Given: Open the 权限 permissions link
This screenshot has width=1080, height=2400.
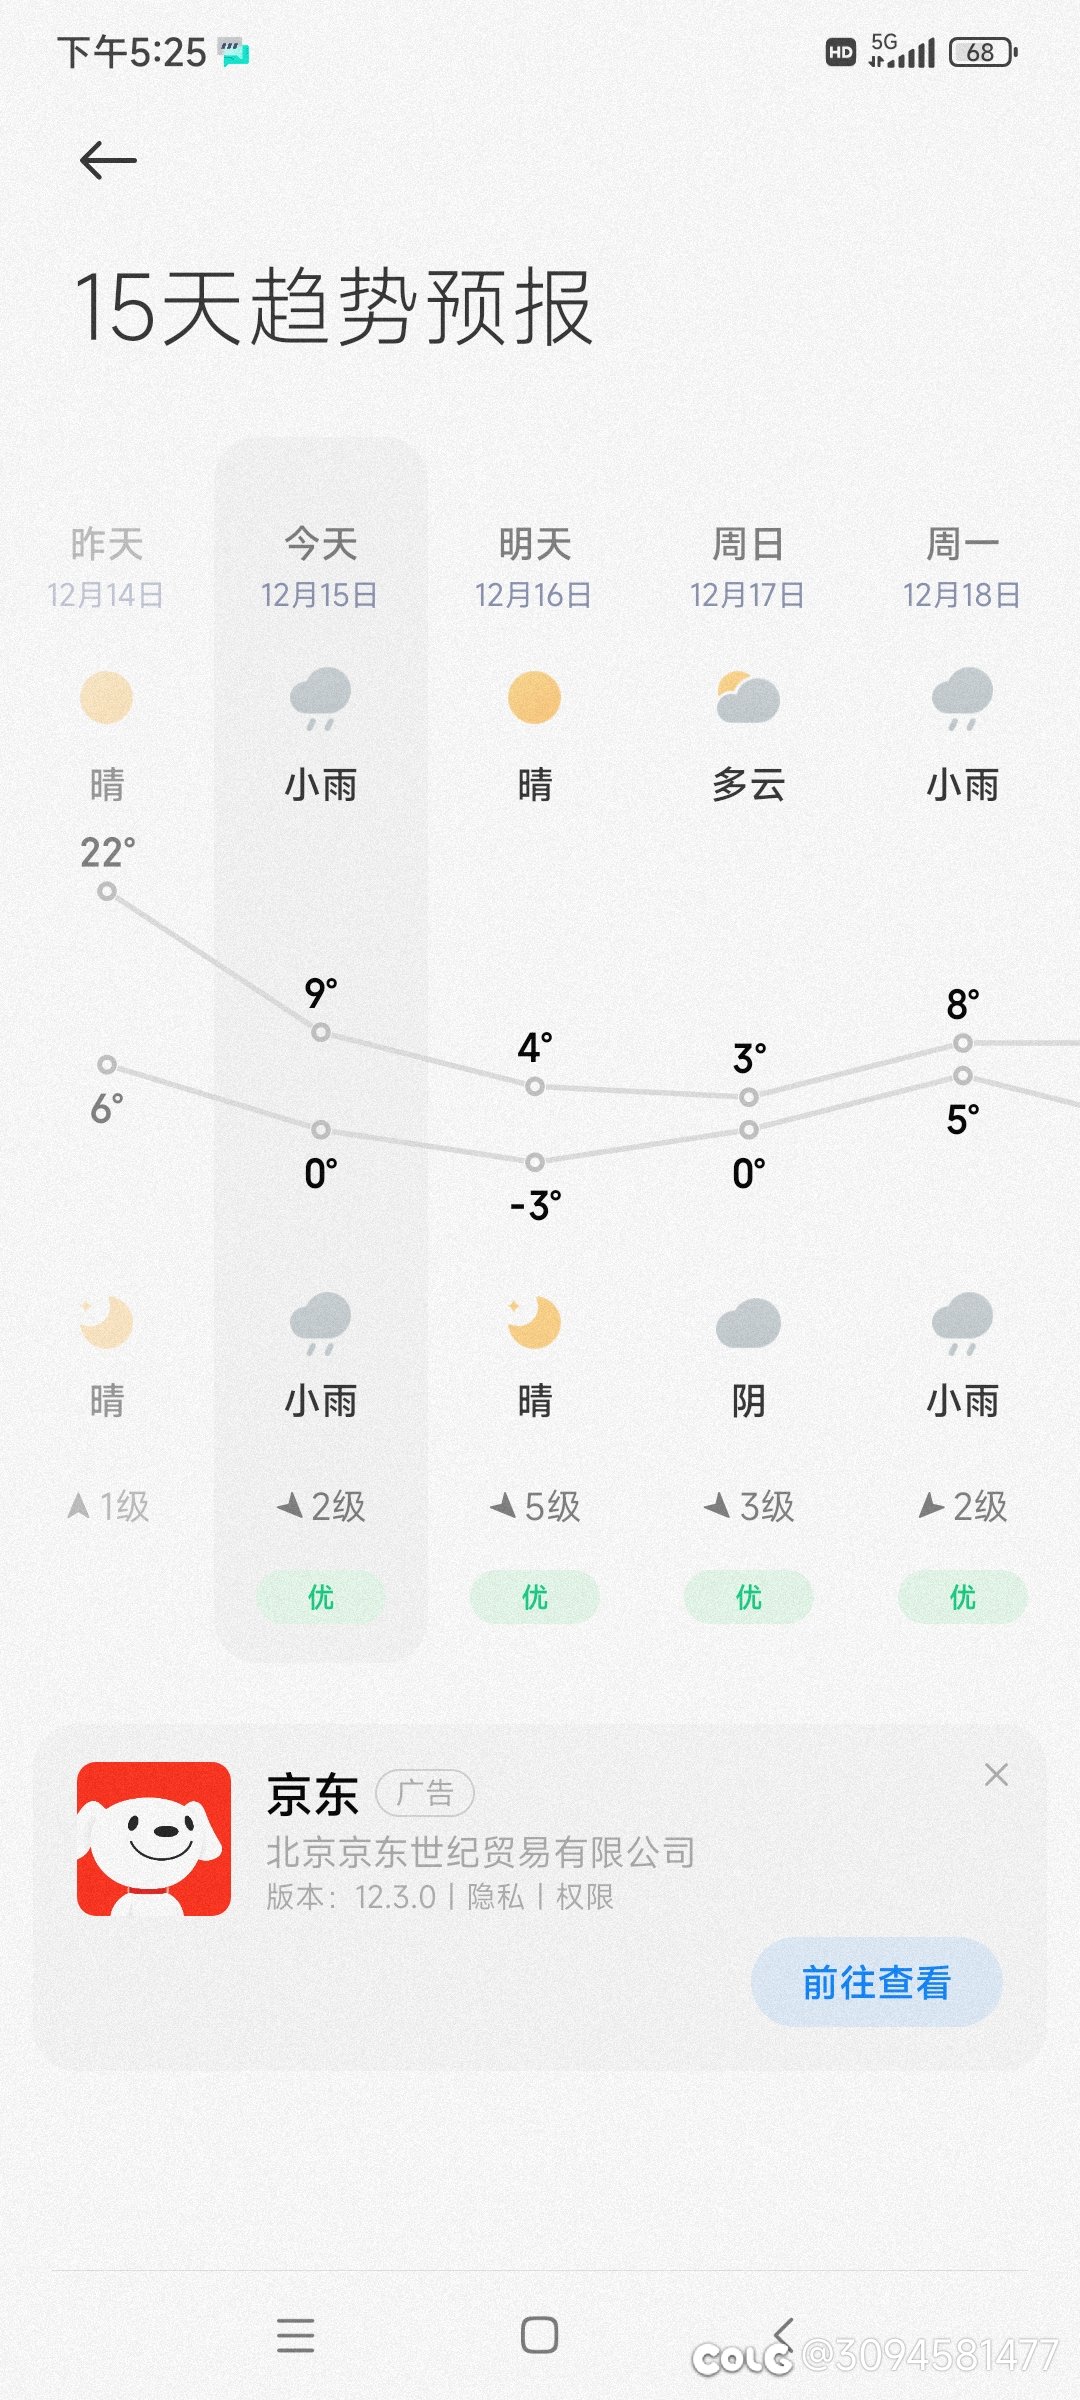Looking at the screenshot, I should click(584, 1897).
